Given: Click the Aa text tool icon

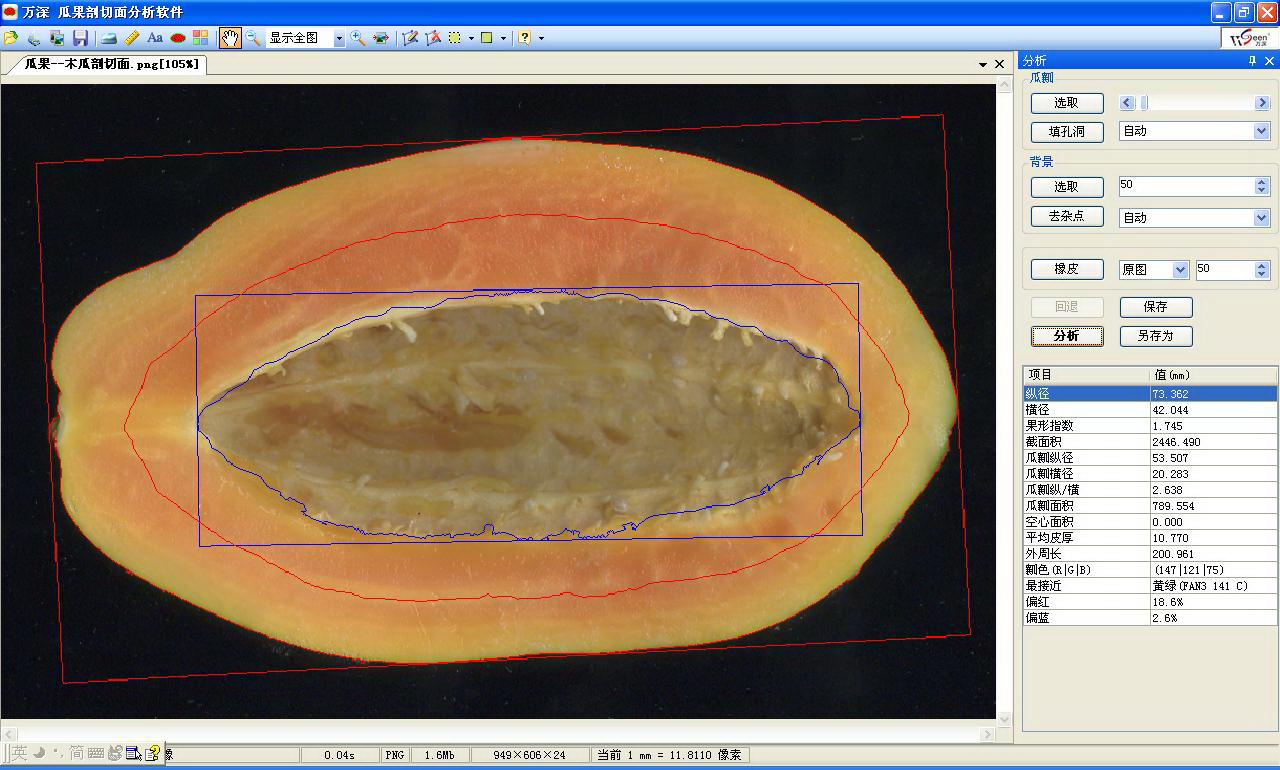Looking at the screenshot, I should click(x=155, y=38).
